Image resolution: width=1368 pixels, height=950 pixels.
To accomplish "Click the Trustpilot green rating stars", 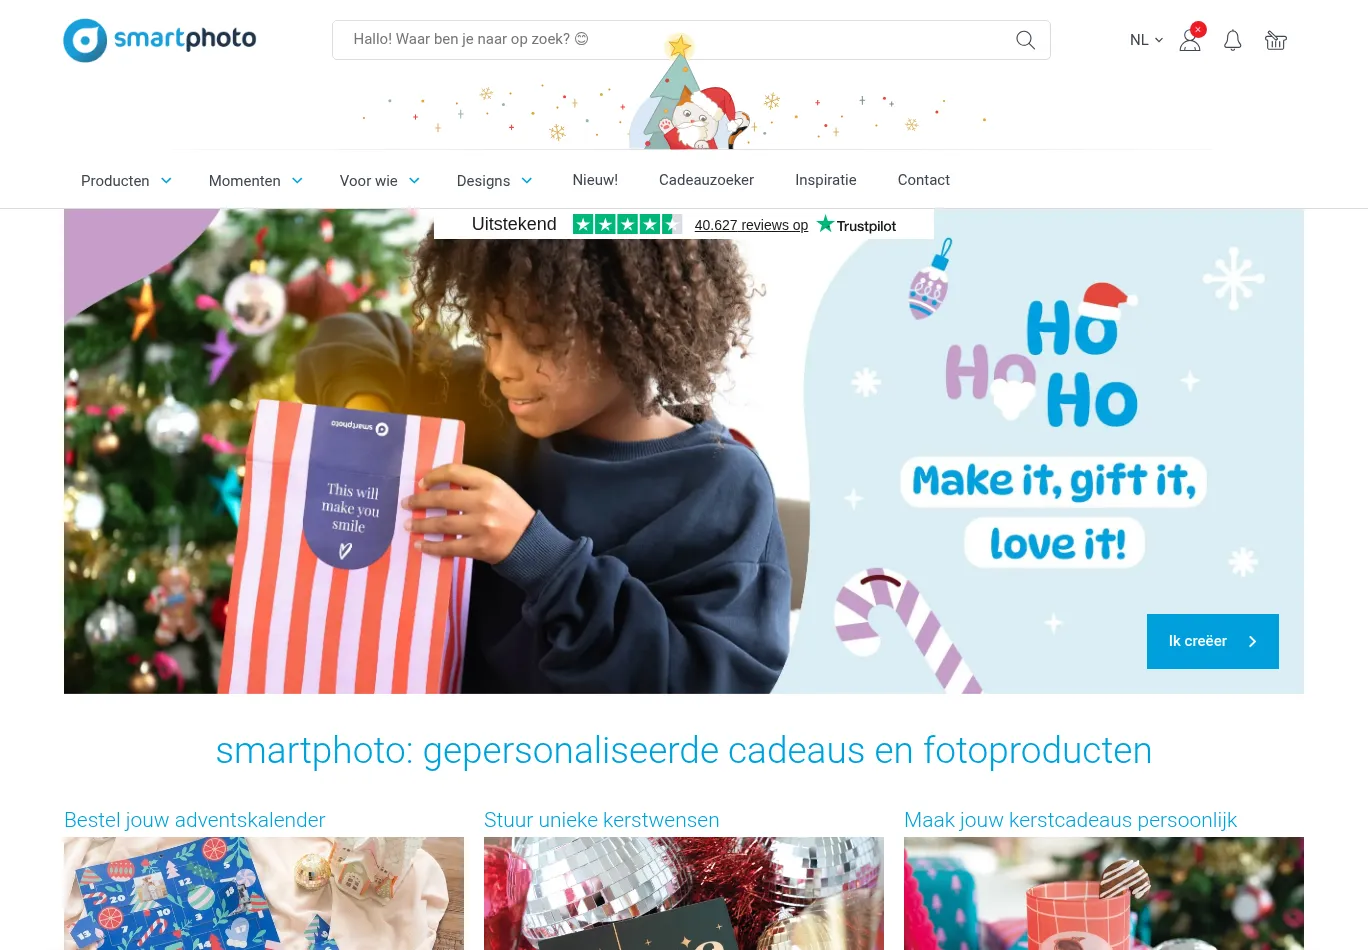I will [627, 225].
